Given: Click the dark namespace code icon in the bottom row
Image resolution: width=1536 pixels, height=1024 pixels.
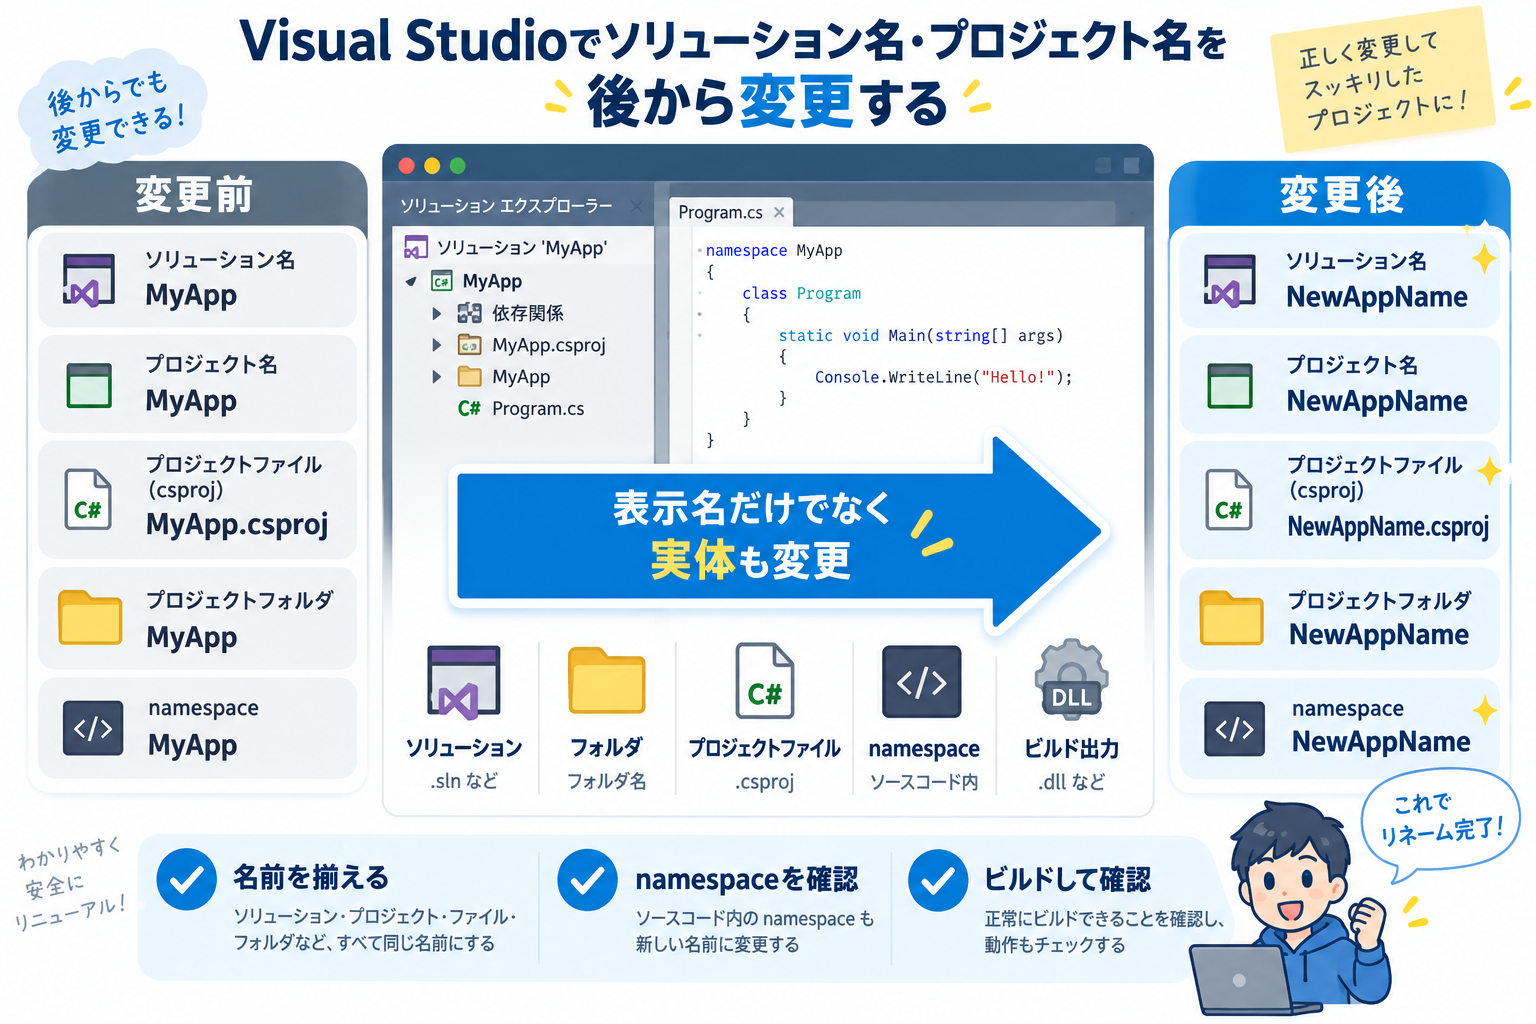Looking at the screenshot, I should [x=921, y=682].
